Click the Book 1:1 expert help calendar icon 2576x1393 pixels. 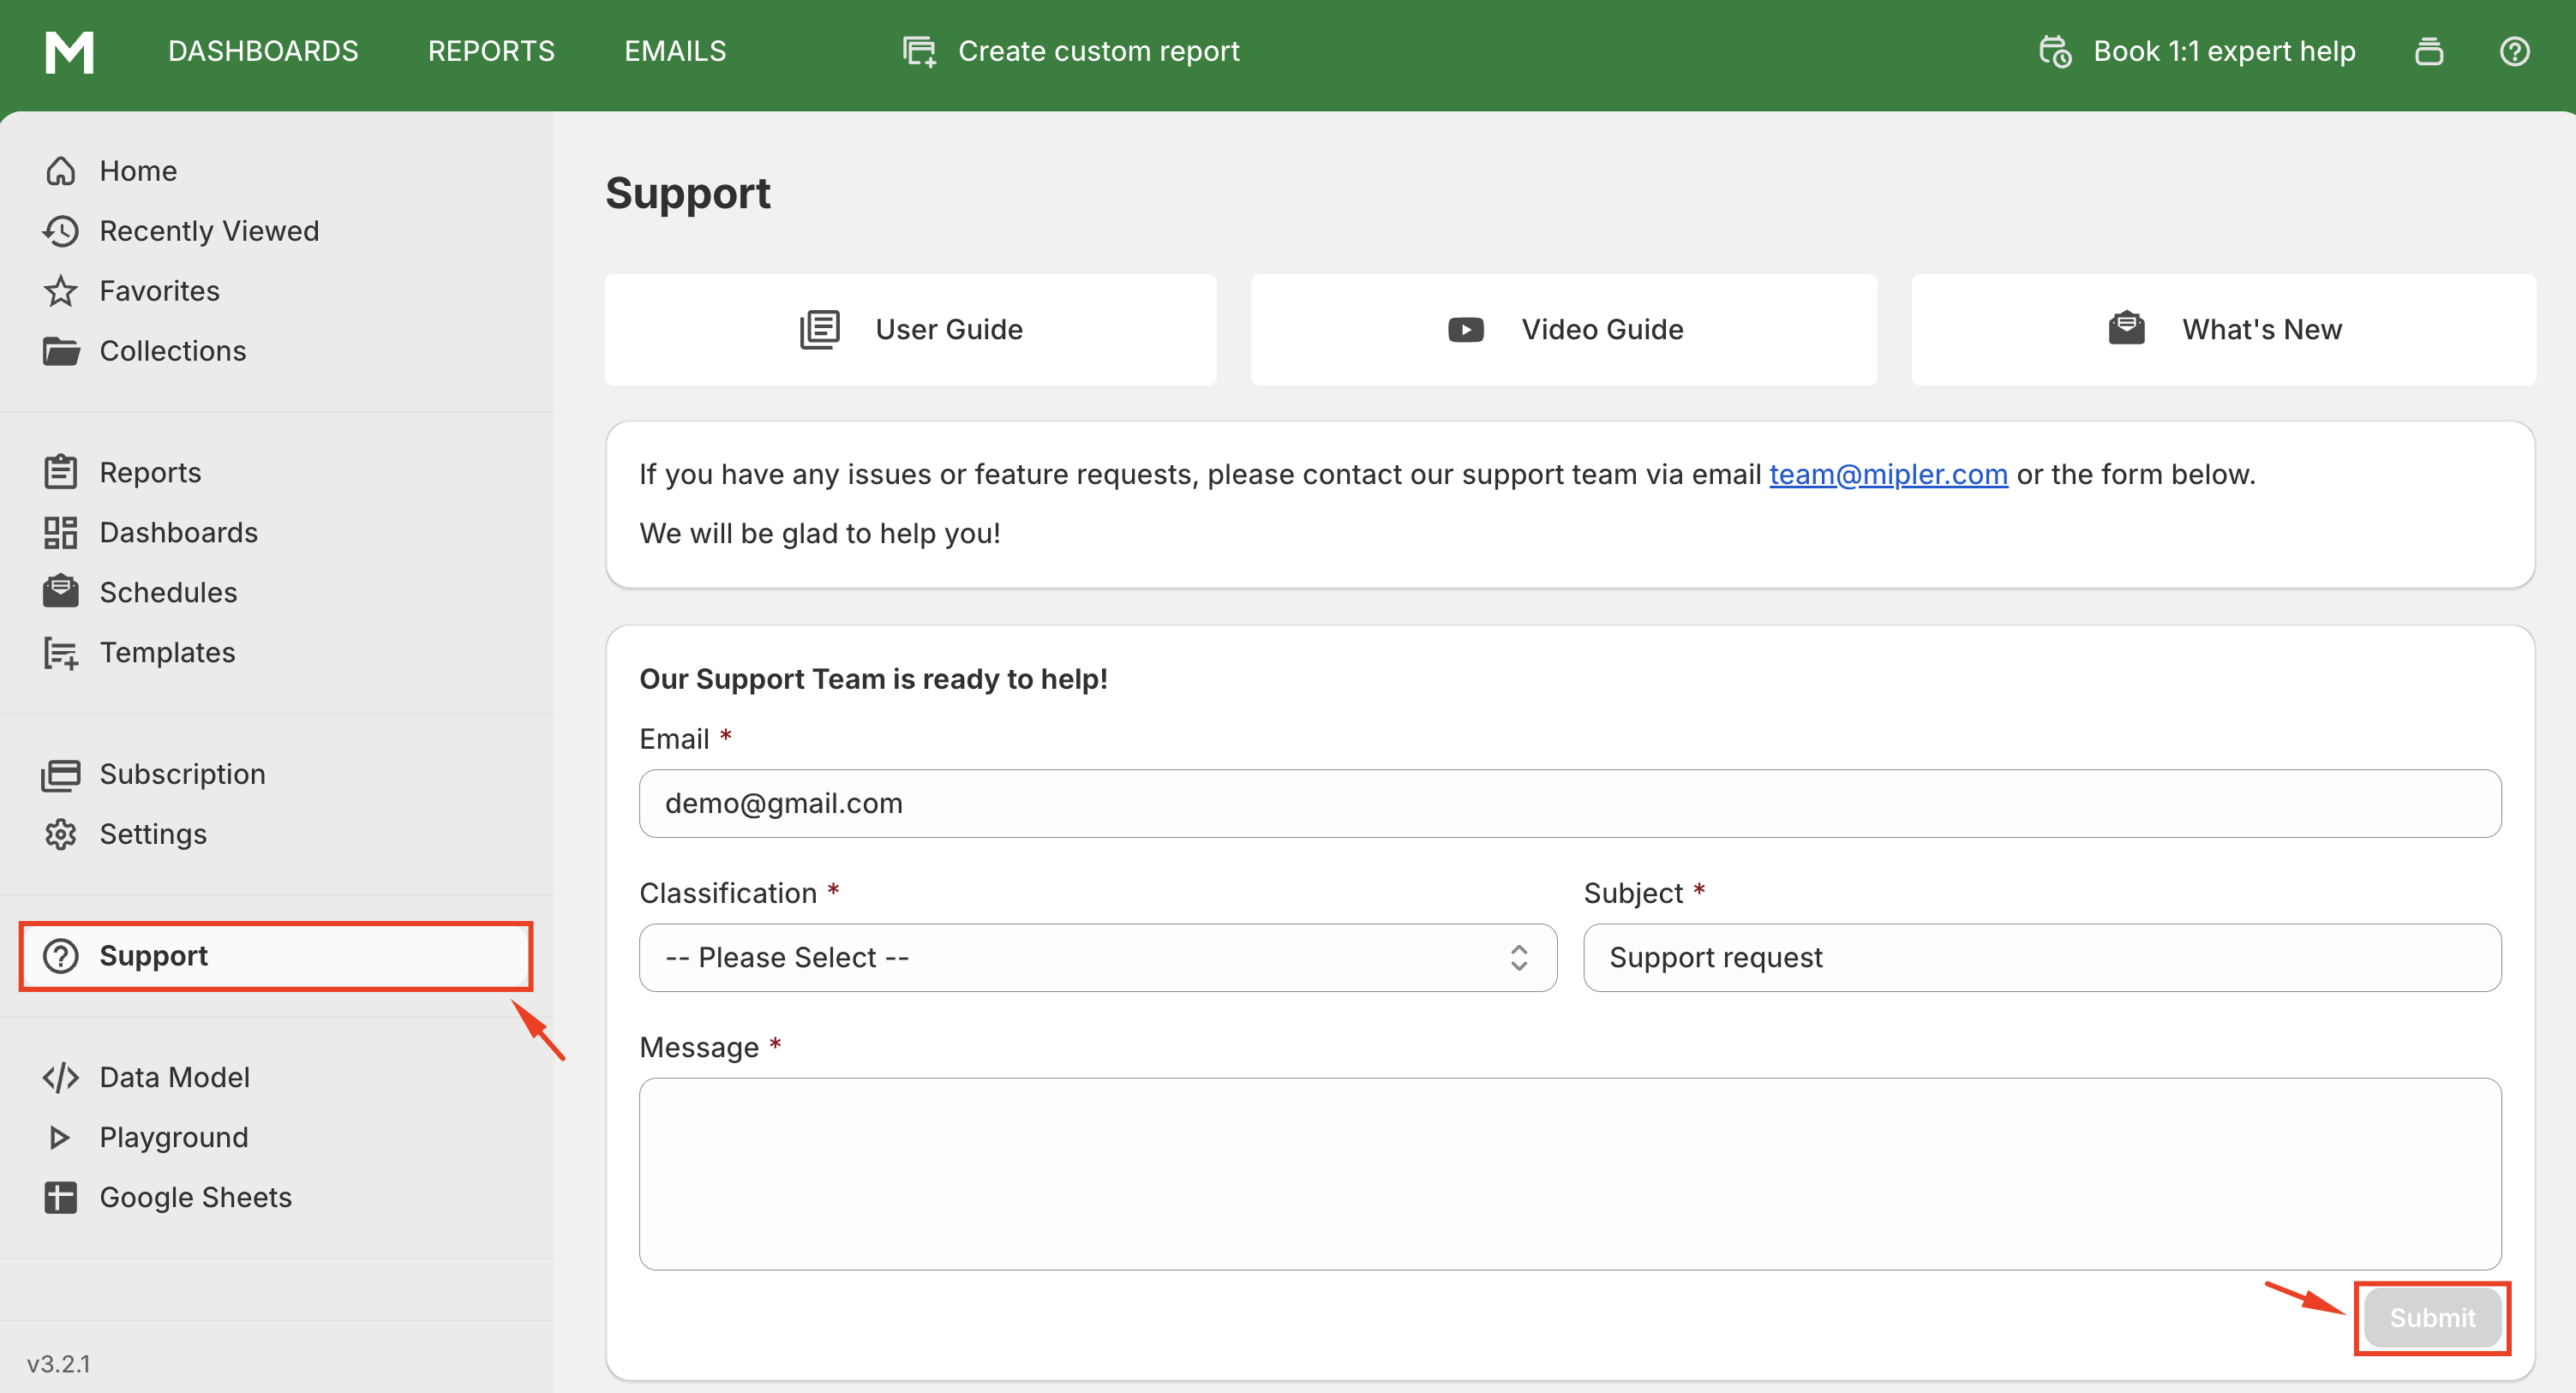[x=2055, y=52]
